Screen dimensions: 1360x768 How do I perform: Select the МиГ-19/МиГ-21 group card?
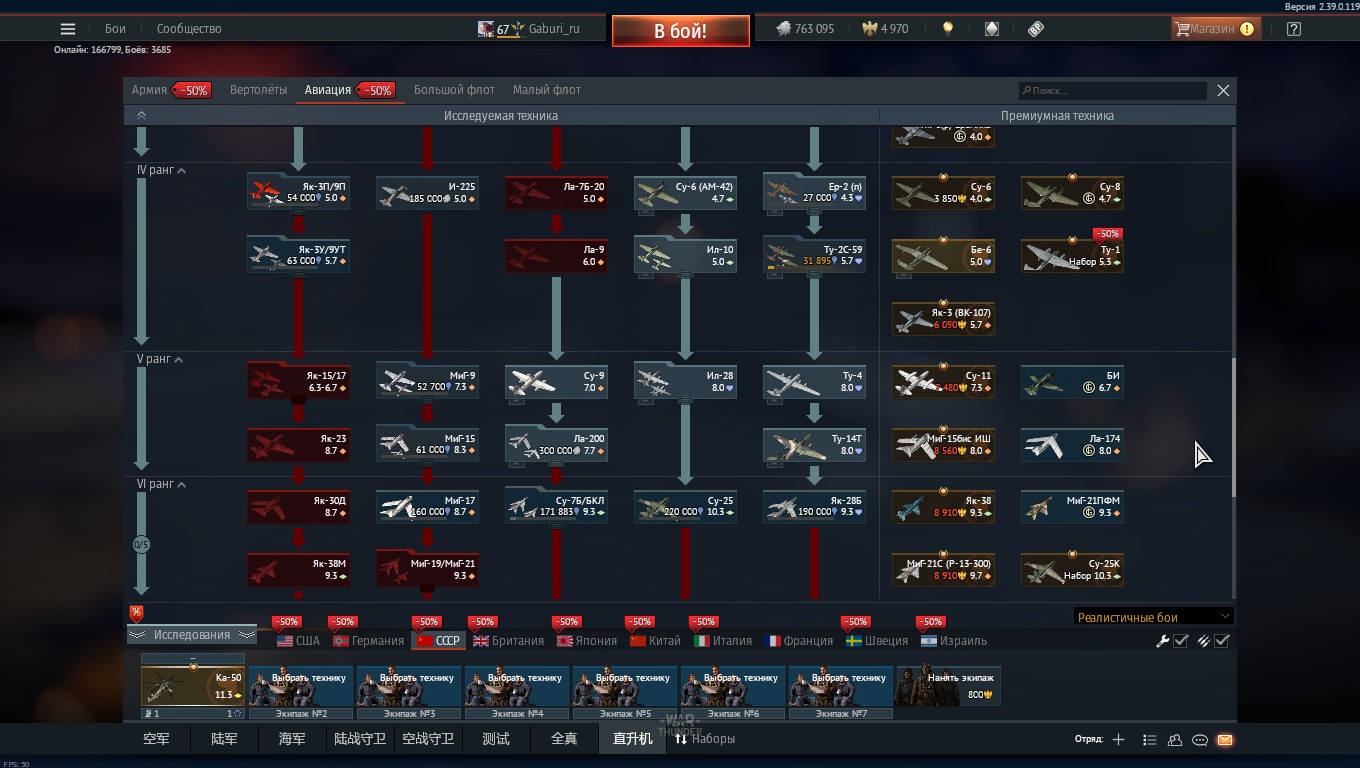click(427, 570)
